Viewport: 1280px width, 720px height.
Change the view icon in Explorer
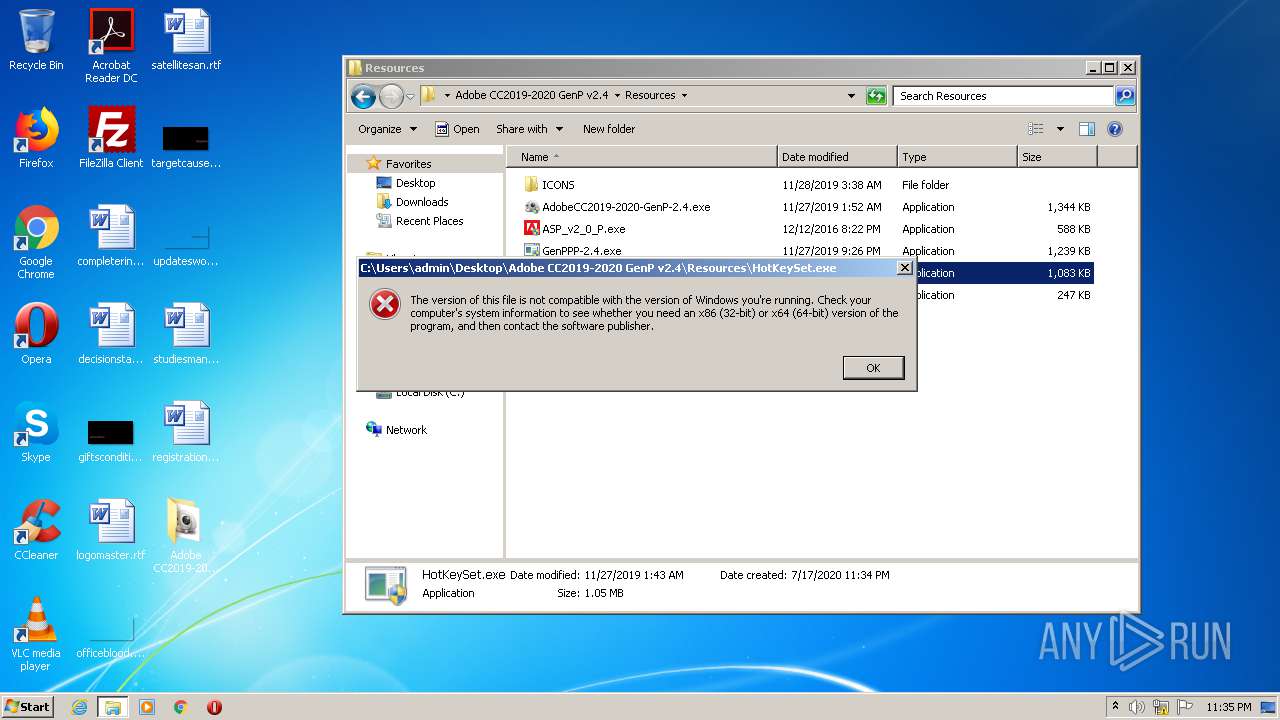point(1036,129)
